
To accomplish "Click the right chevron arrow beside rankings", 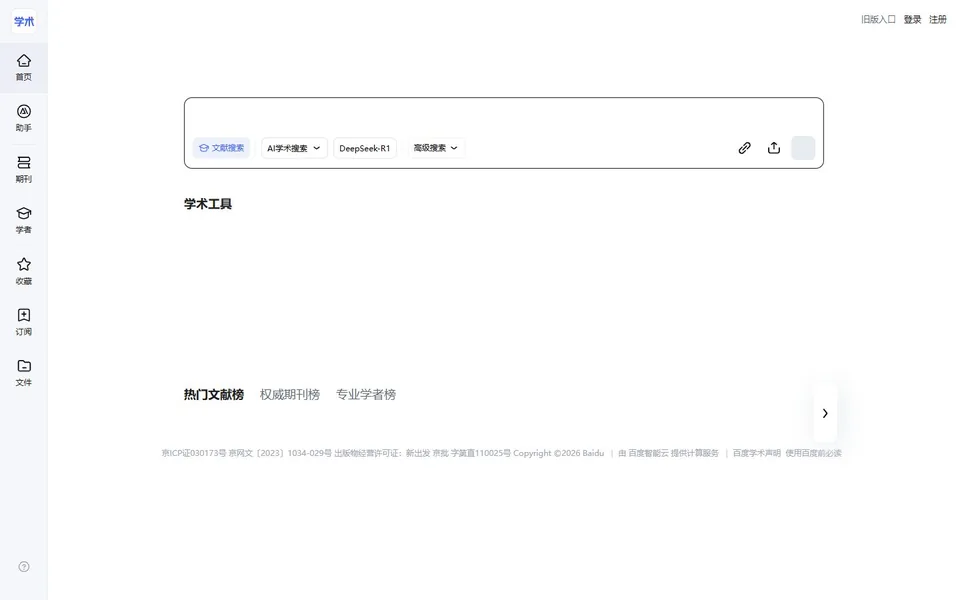I will tap(825, 413).
